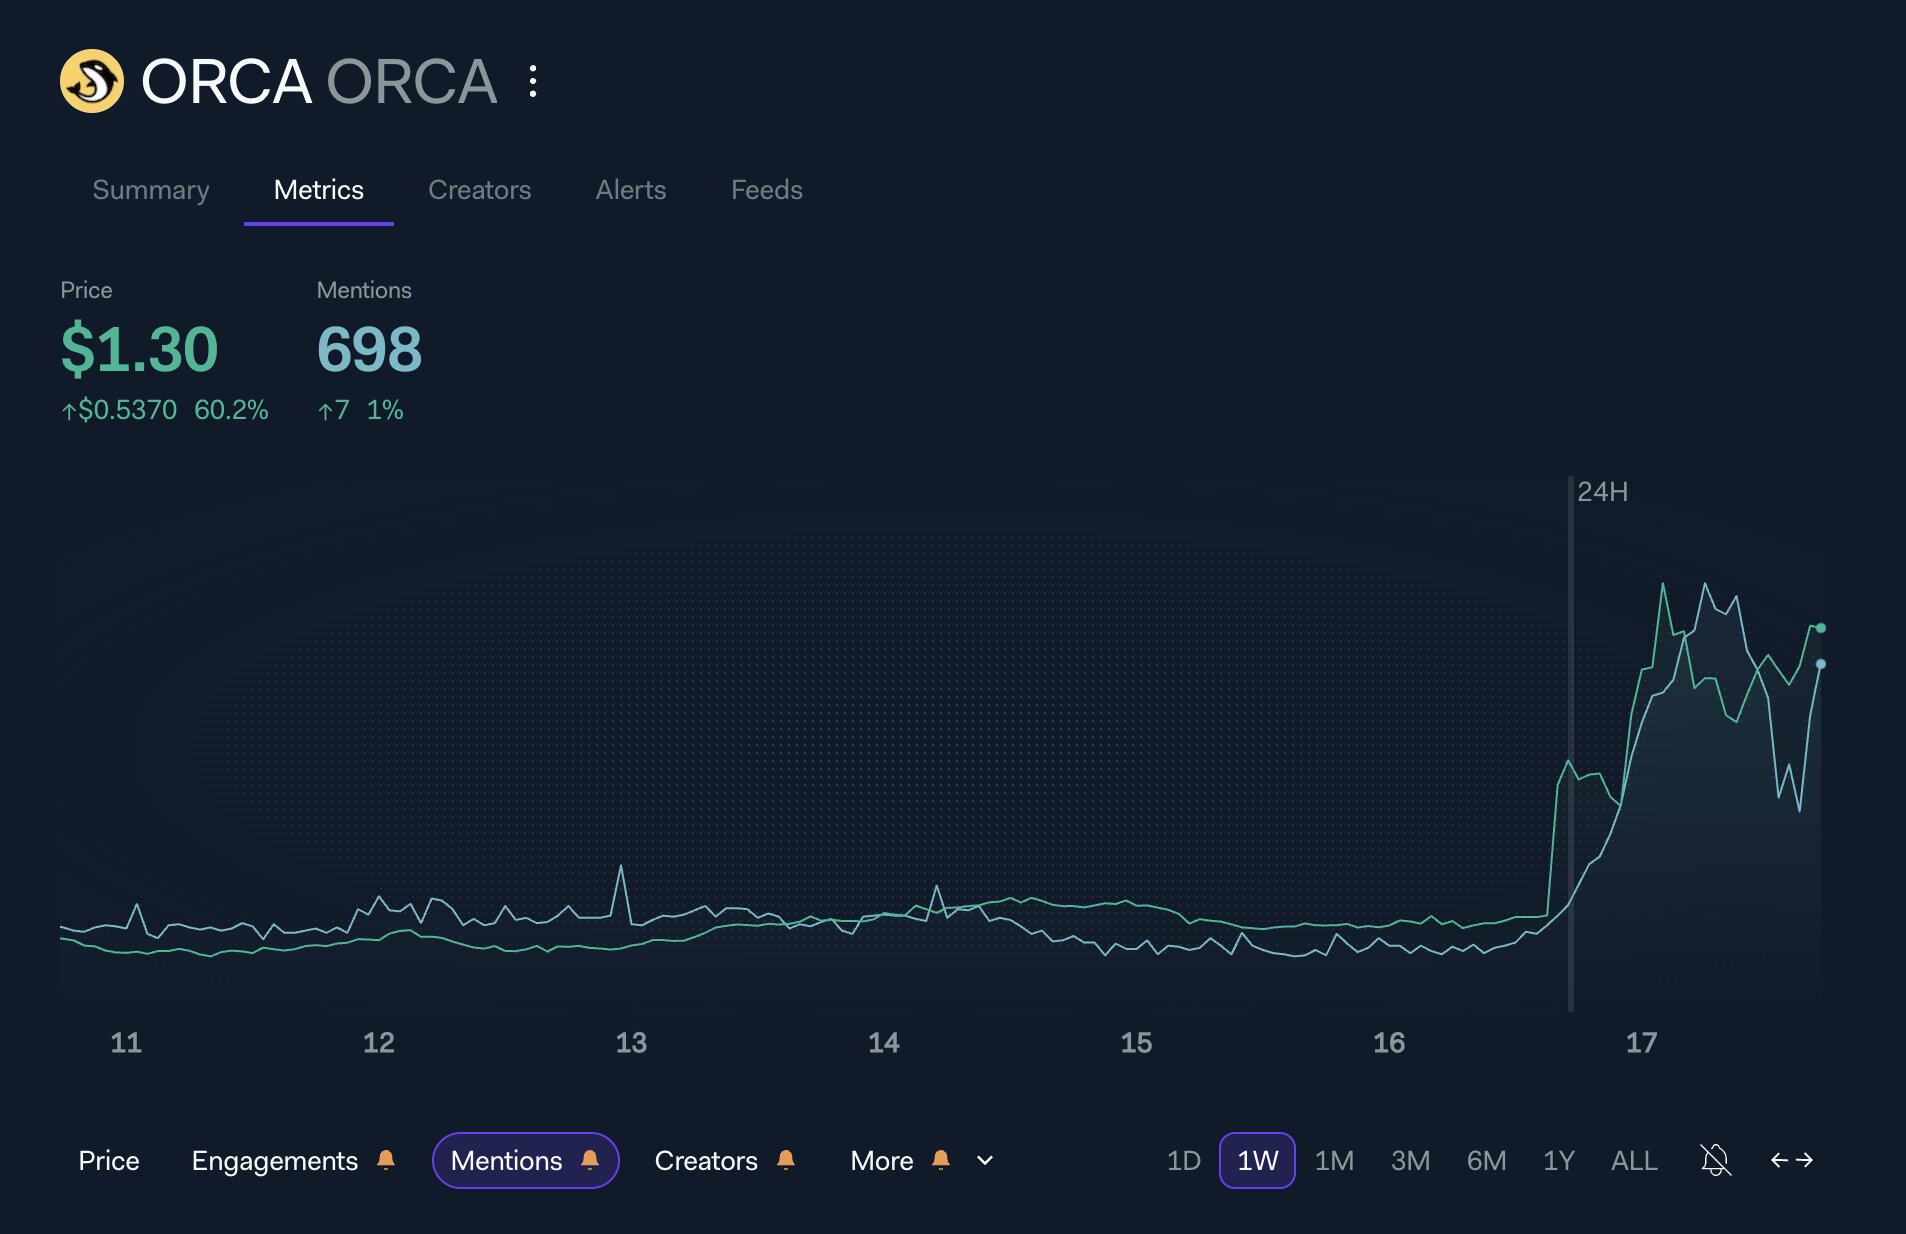
Task: Open the three-dot options menu beside ORCA
Action: pyautogui.click(x=533, y=81)
